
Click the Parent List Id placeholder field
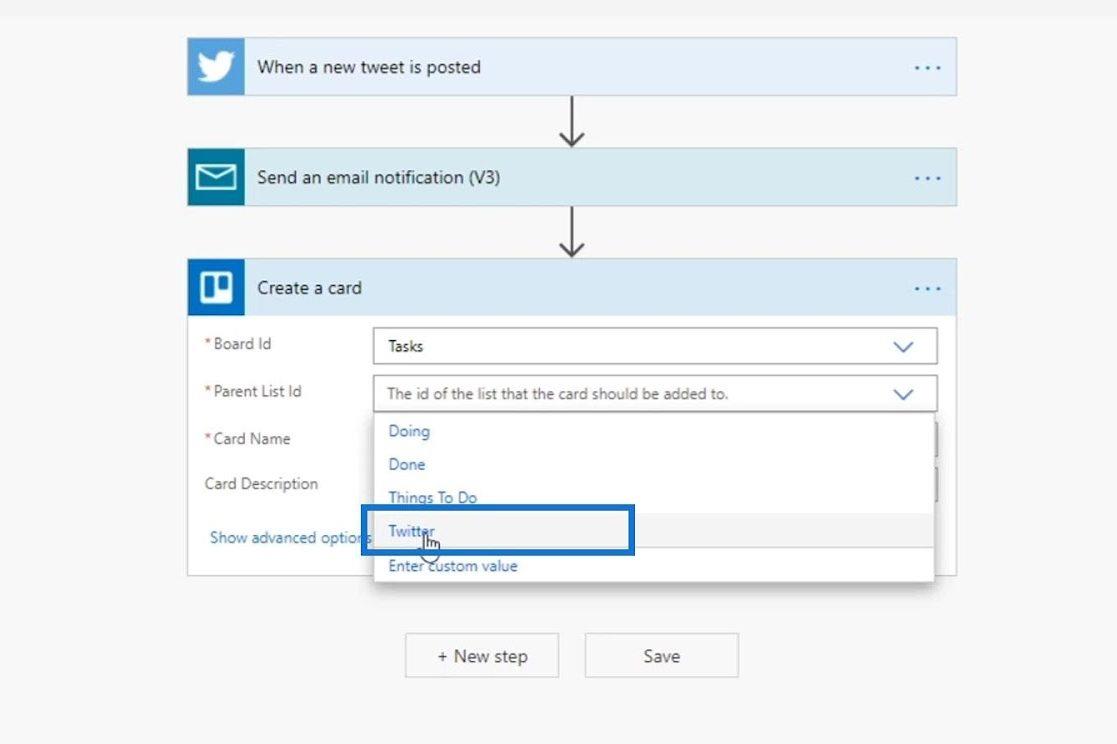pyautogui.click(x=655, y=393)
